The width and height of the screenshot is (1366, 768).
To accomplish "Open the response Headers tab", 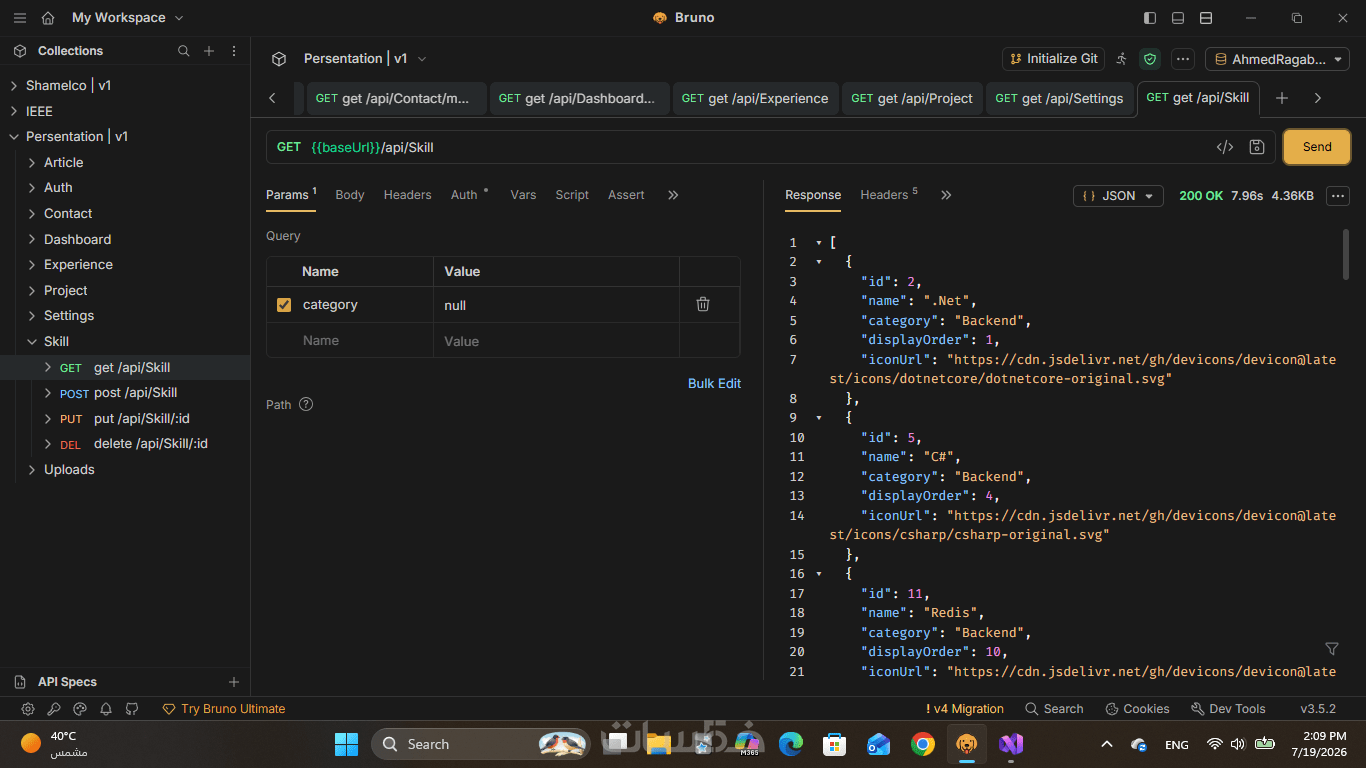I will tap(888, 195).
